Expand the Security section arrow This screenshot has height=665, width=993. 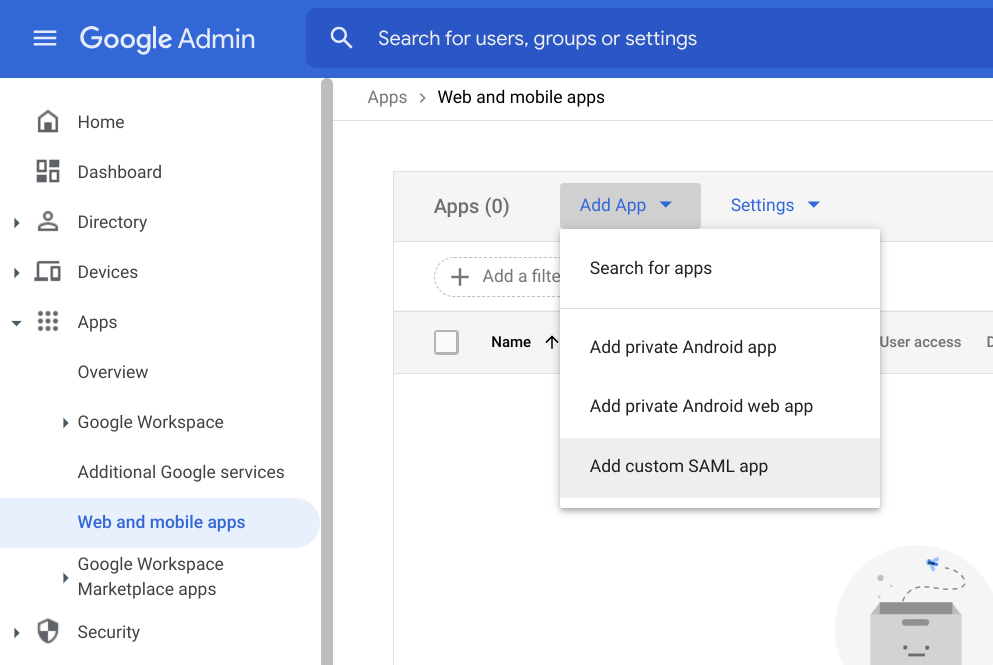point(16,632)
